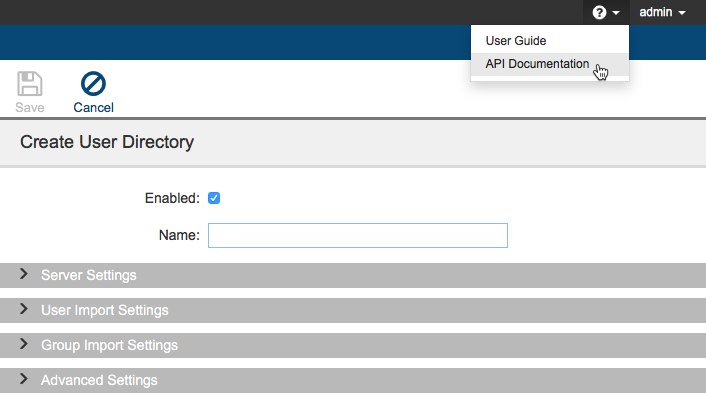Expand the Advanced Settings chevron
Screen dimensions: 706x393
pos(24,379)
